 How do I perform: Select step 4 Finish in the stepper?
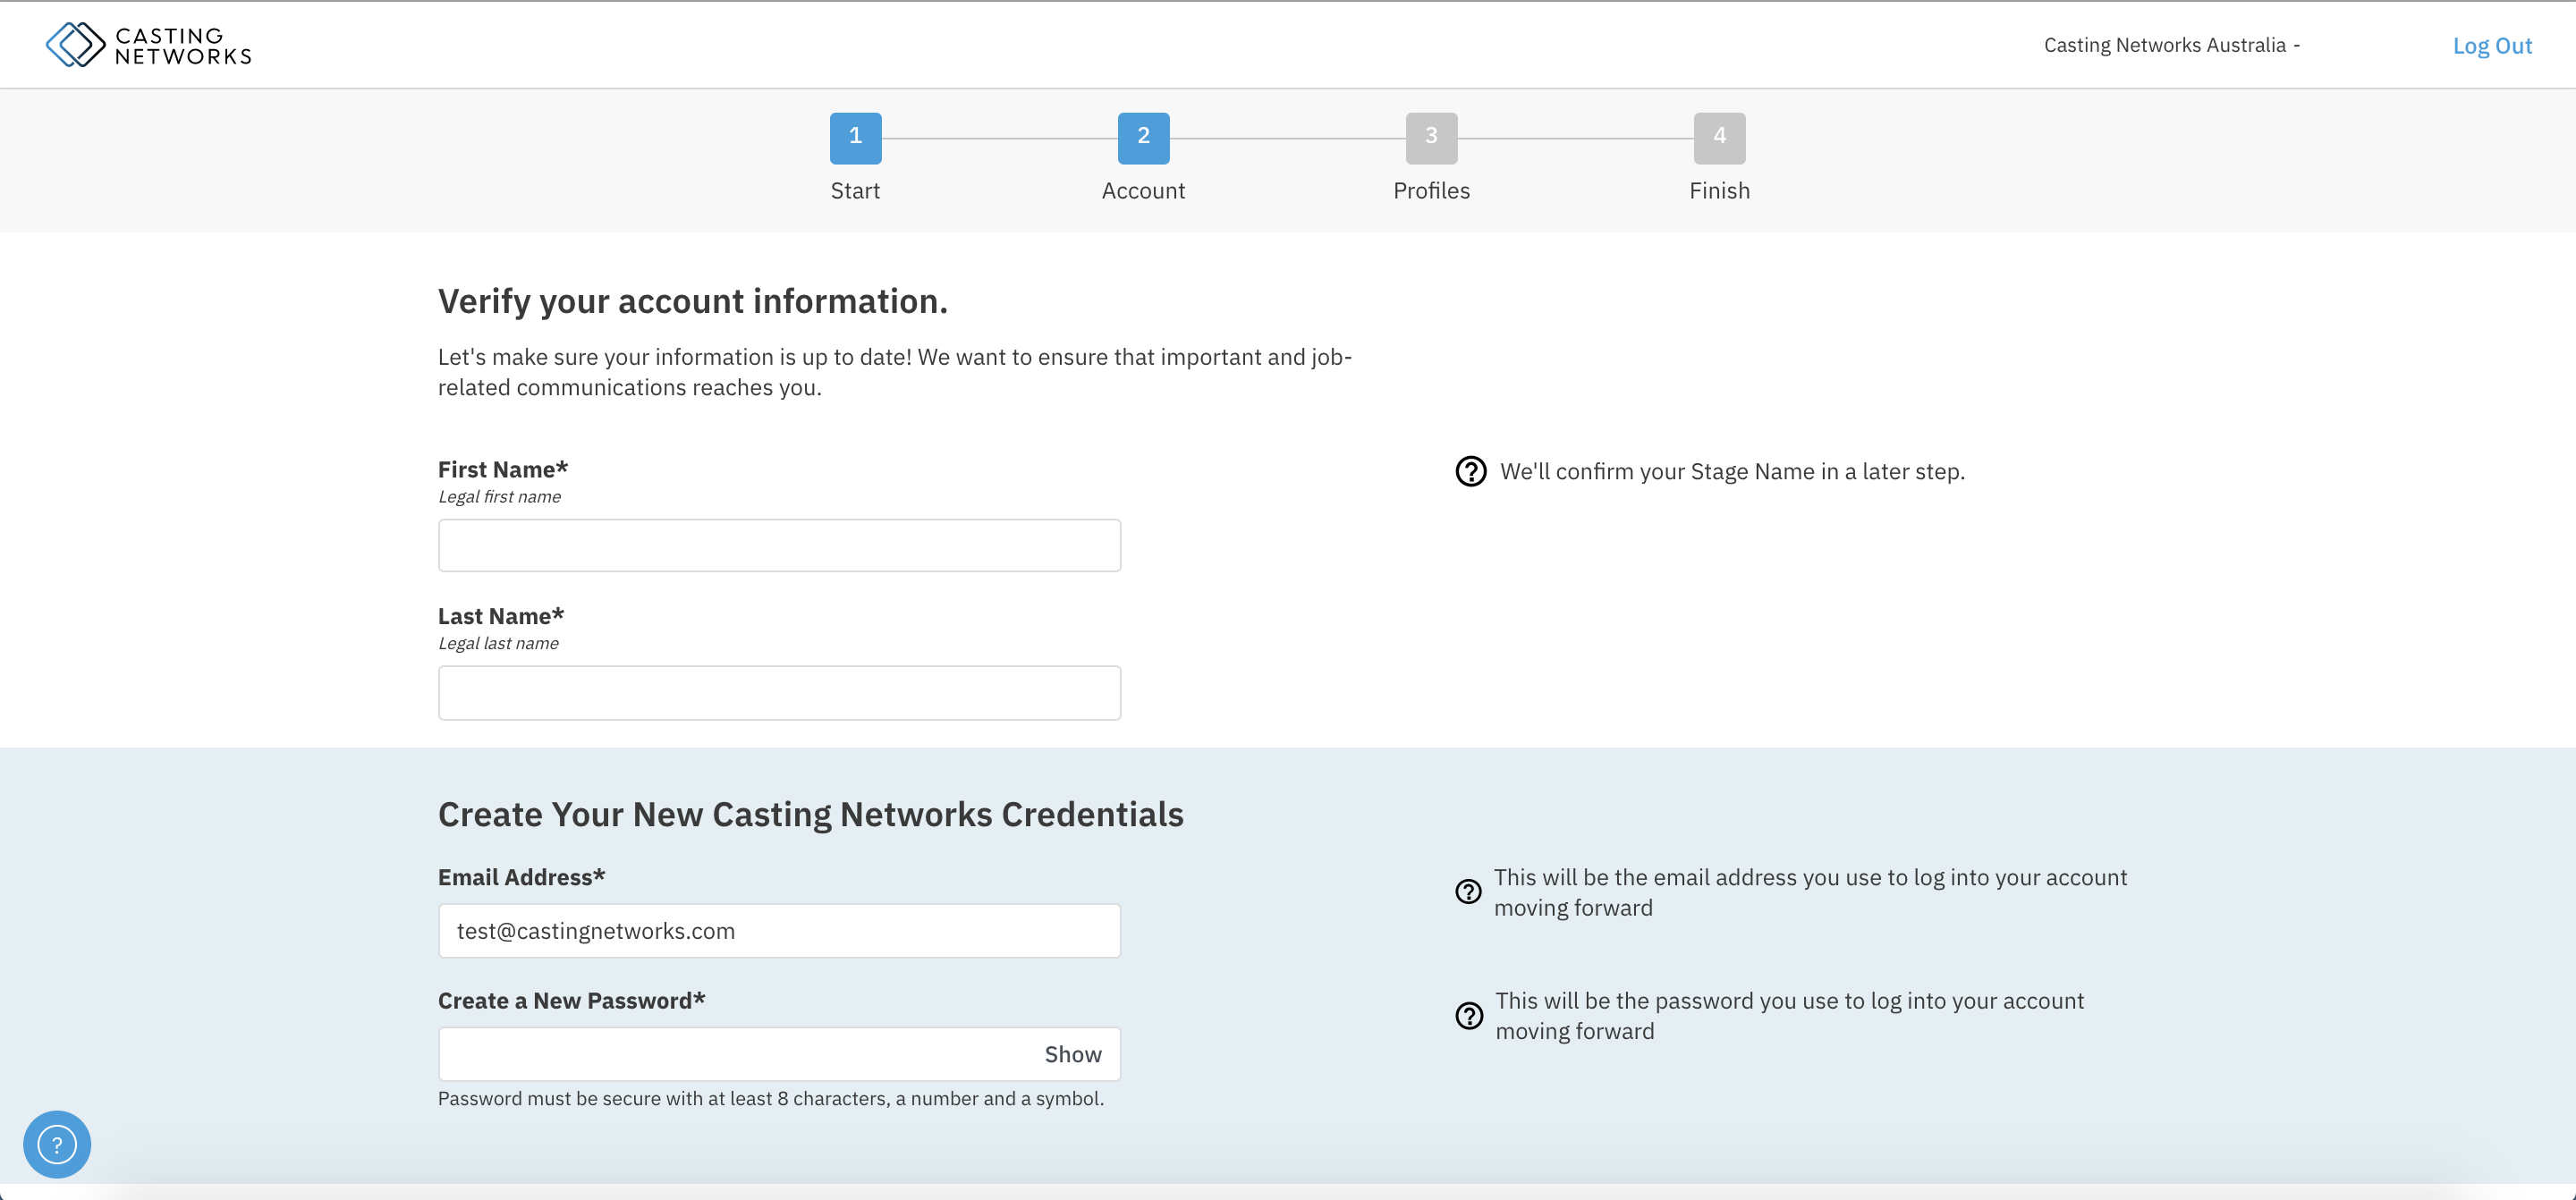1719,138
